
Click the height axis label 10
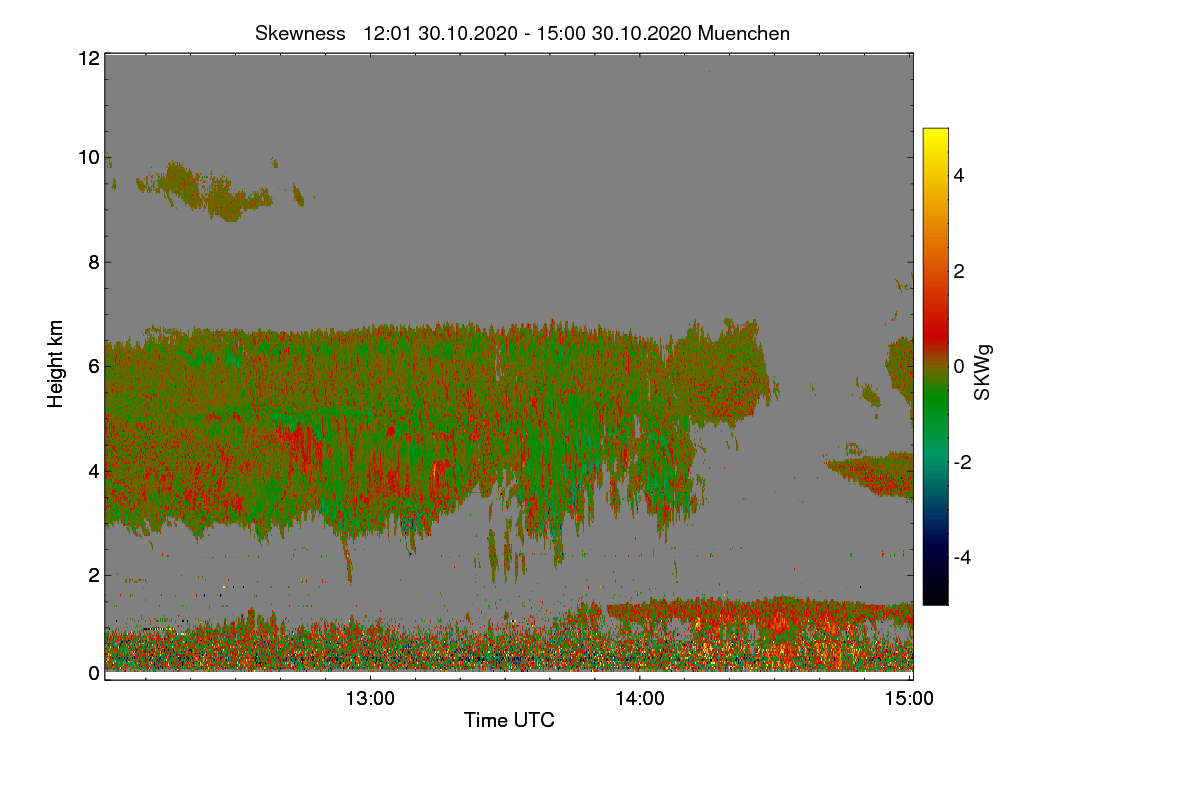coord(88,157)
